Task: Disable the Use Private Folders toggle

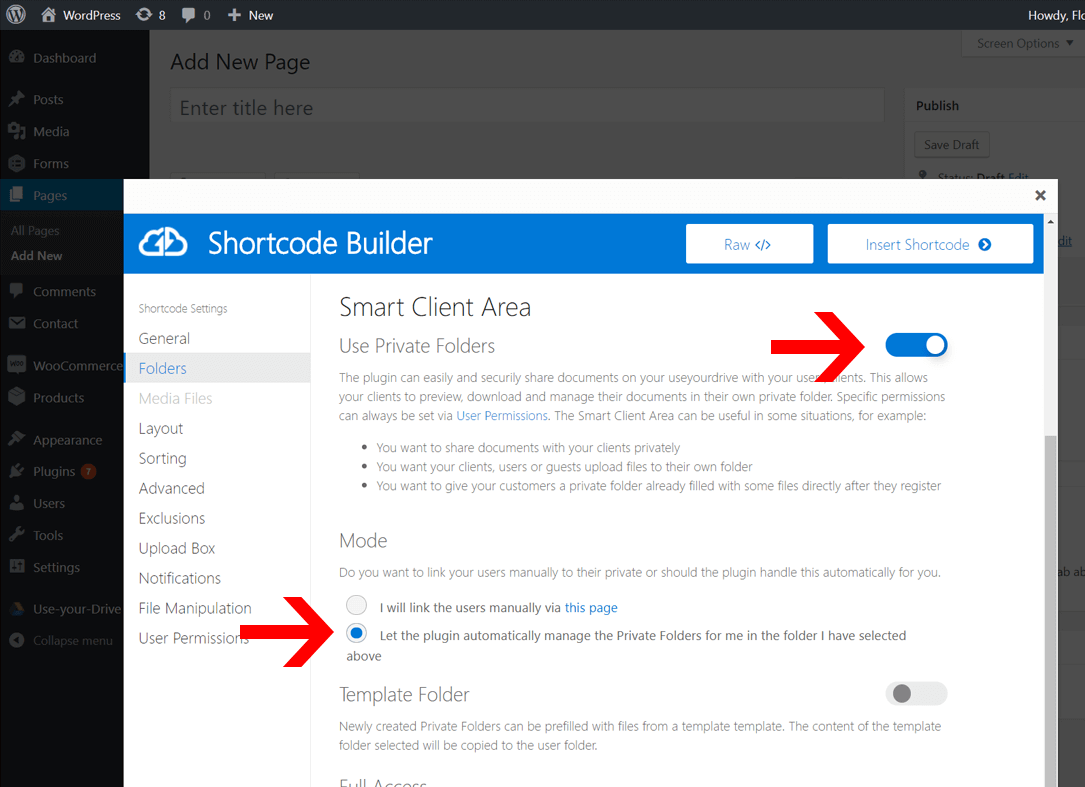Action: pos(916,345)
